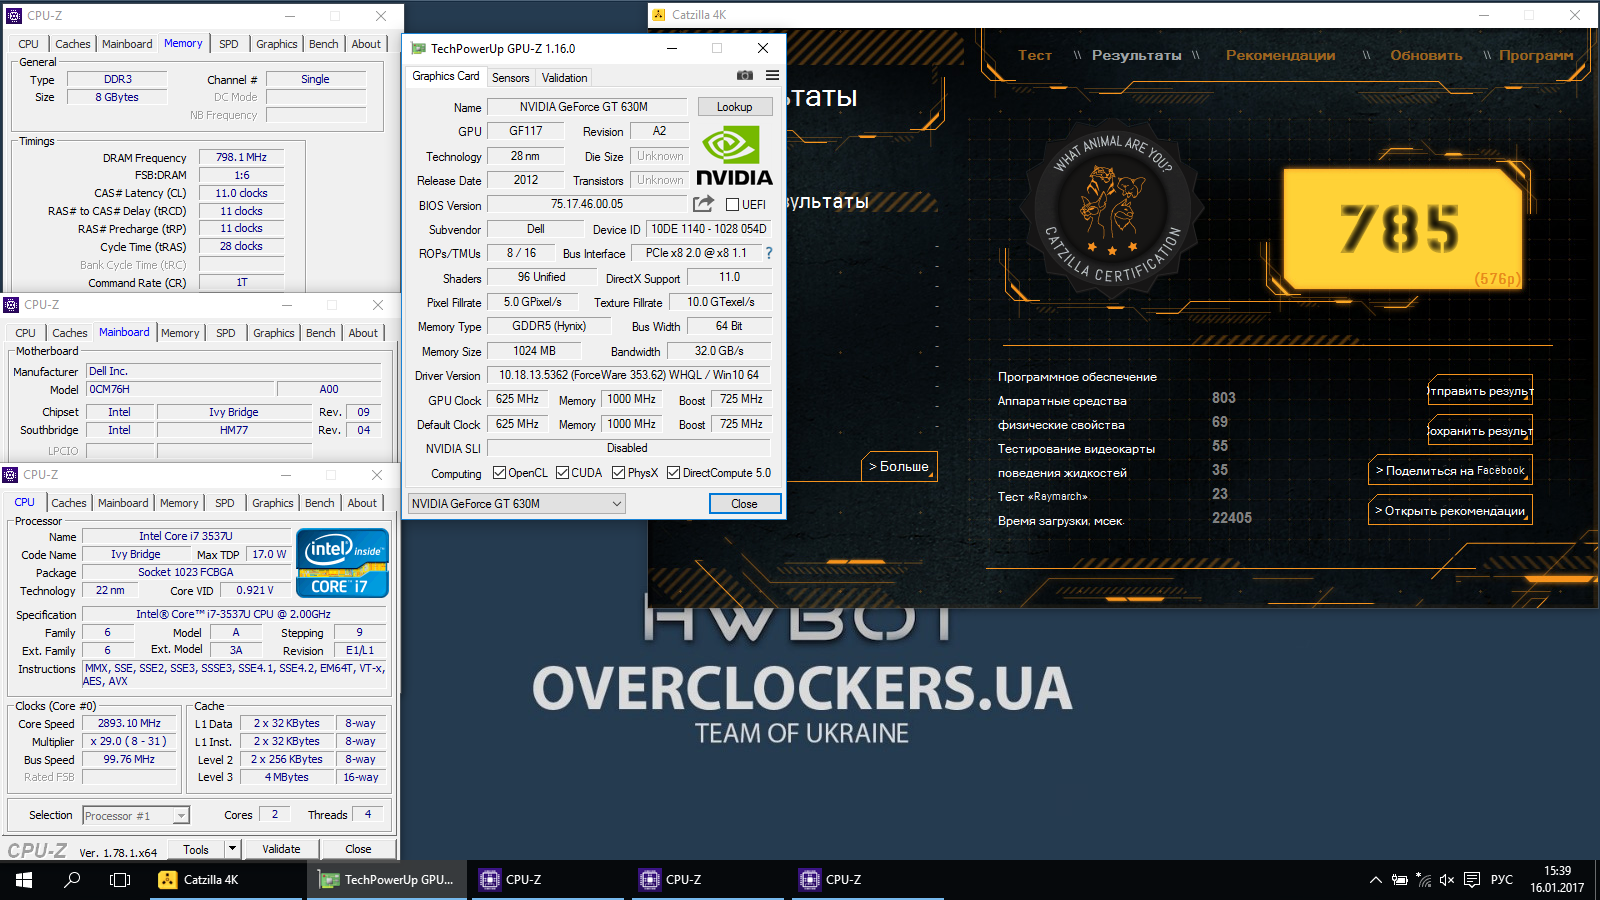The image size is (1600, 900).
Task: Click Поделиться на Facebook in Catzilla
Action: click(1450, 470)
